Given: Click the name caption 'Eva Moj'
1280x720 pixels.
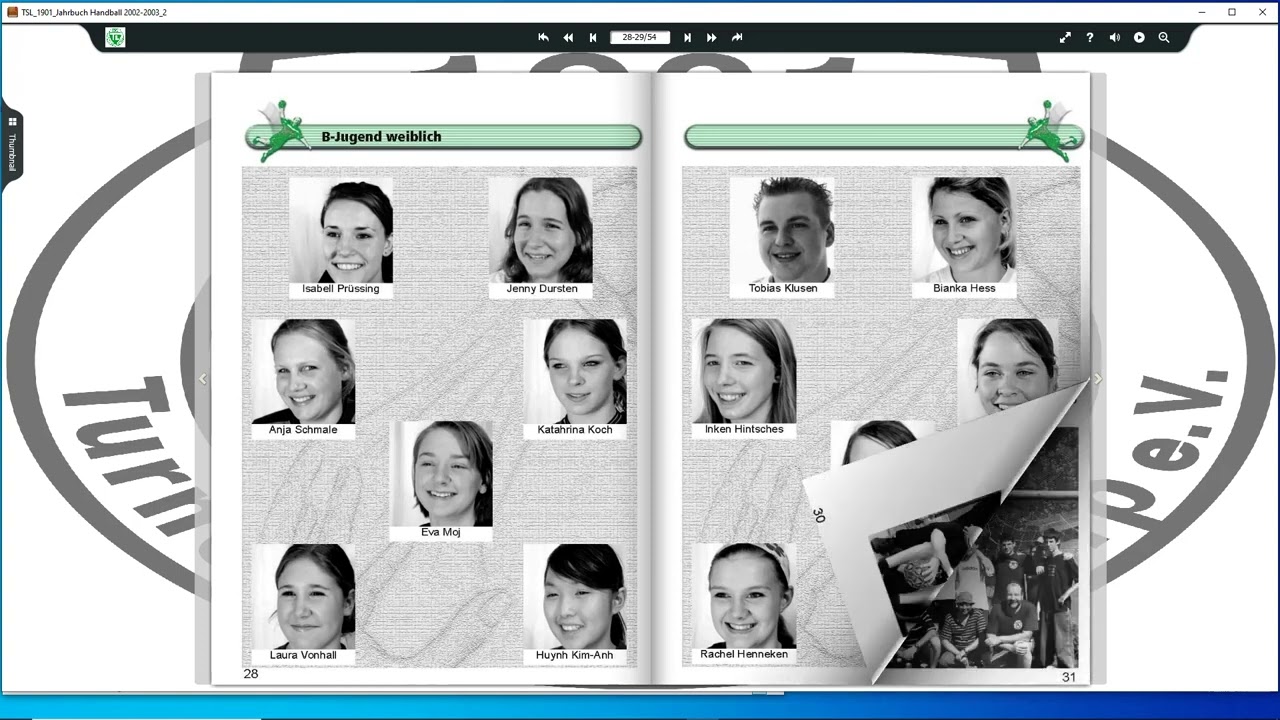Looking at the screenshot, I should point(441,532).
